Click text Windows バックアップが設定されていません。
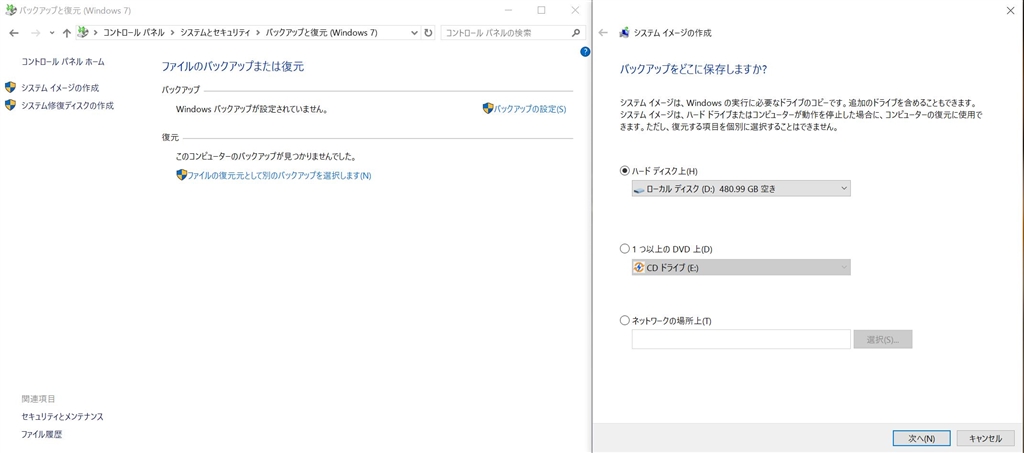 point(251,109)
